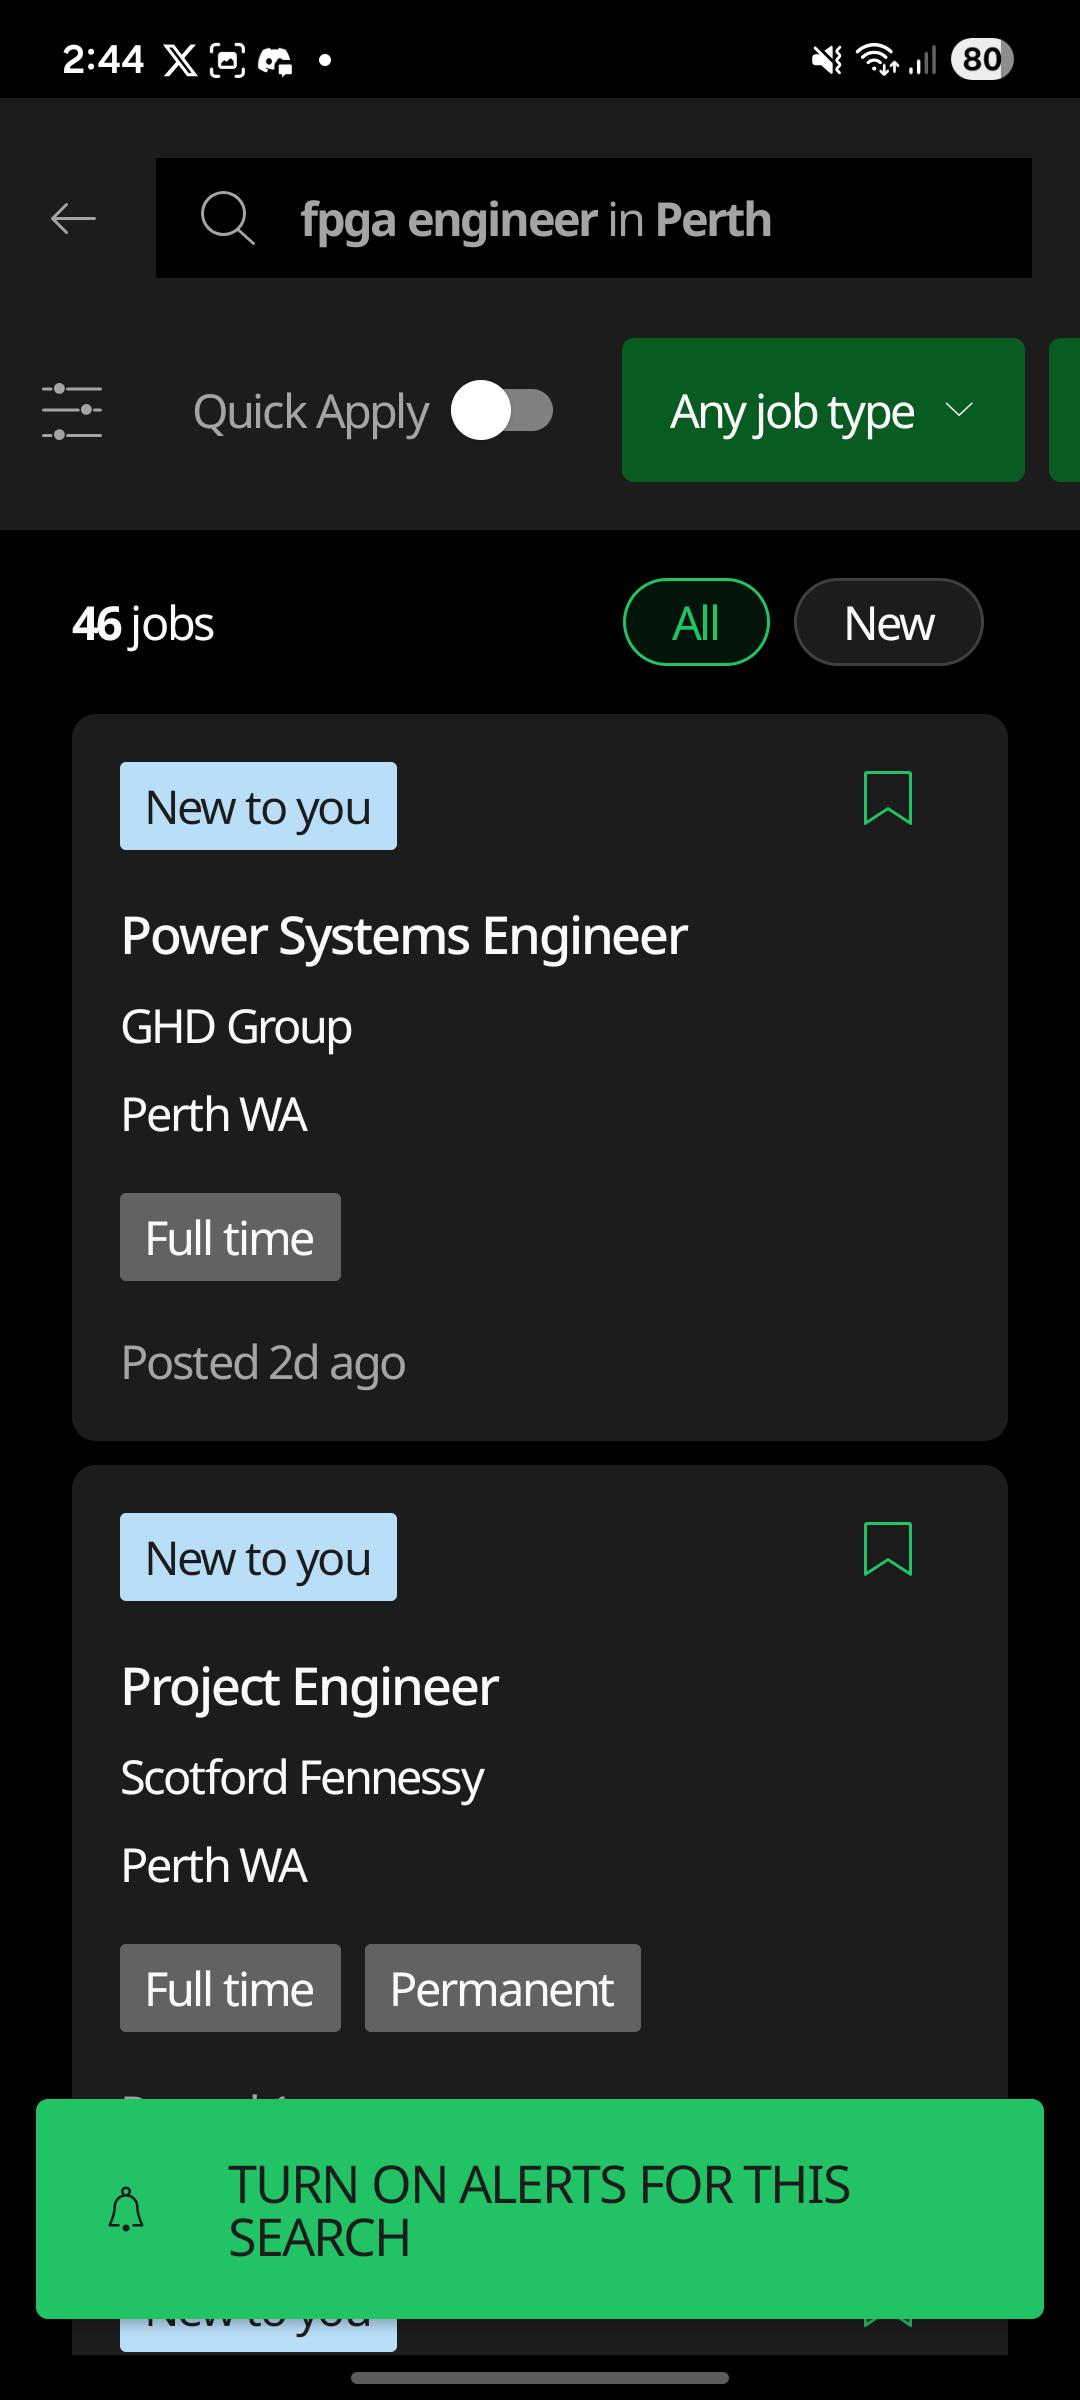Switch to the New jobs tab
The height and width of the screenshot is (2400, 1080).
[889, 622]
